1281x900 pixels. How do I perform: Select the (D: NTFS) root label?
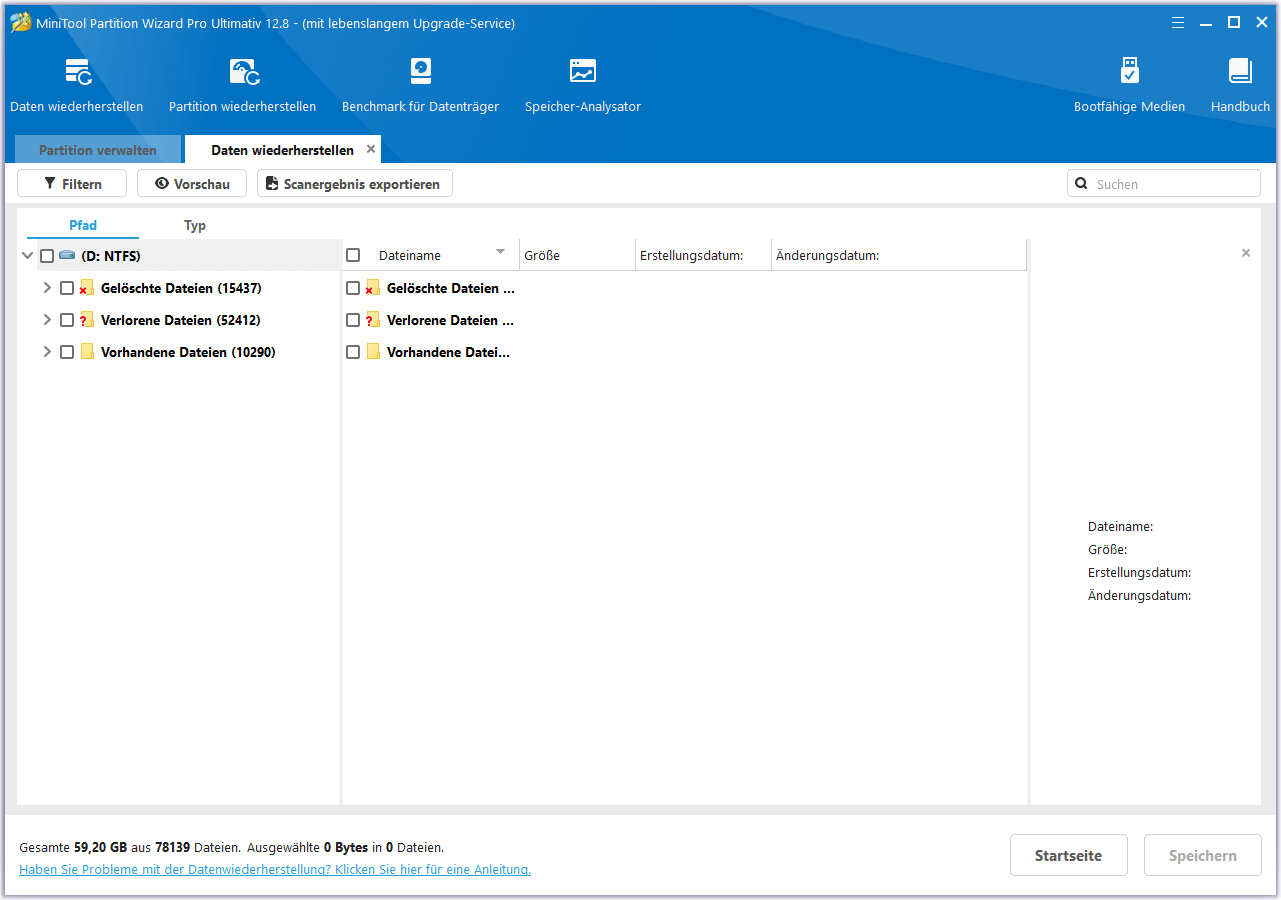tap(111, 256)
